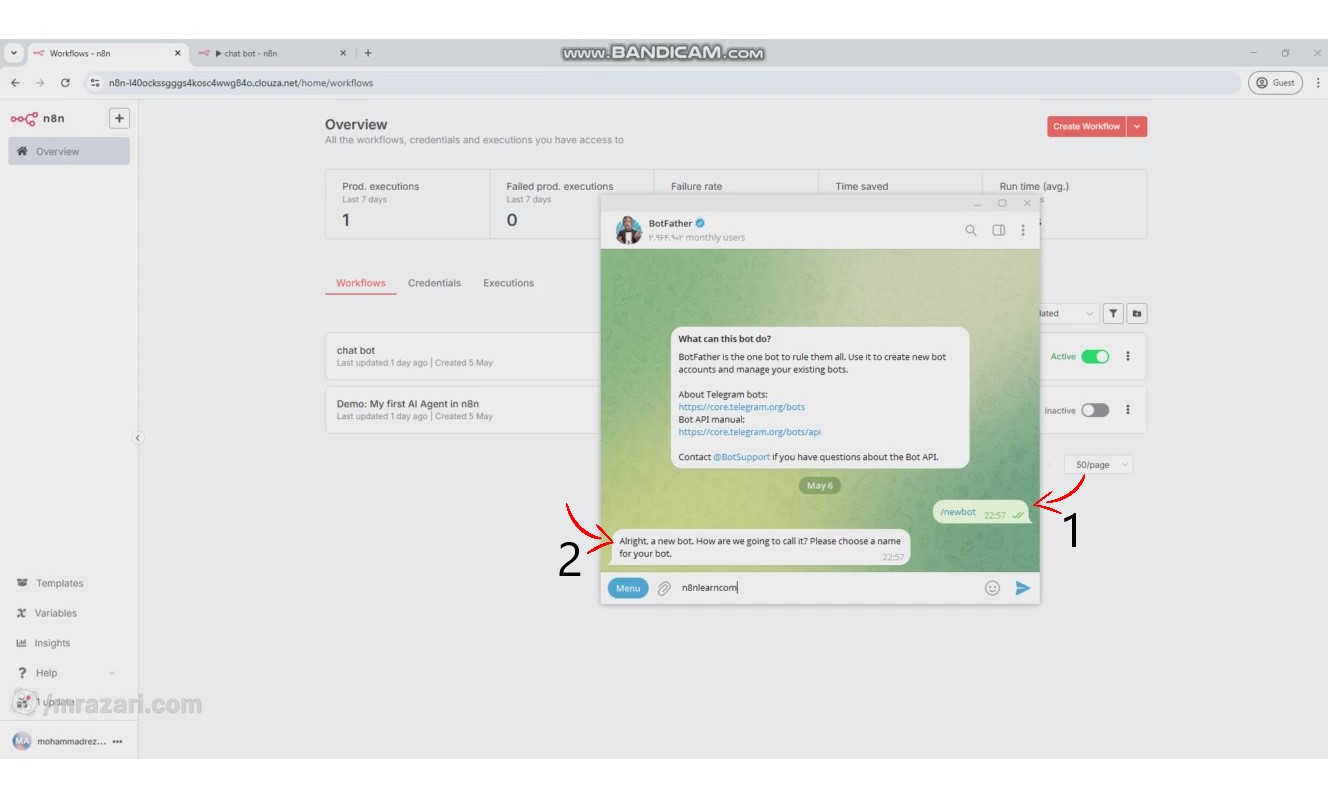Image resolution: width=1328 pixels, height=798 pixels.
Task: Click the Telegram send message arrow
Action: click(1022, 588)
